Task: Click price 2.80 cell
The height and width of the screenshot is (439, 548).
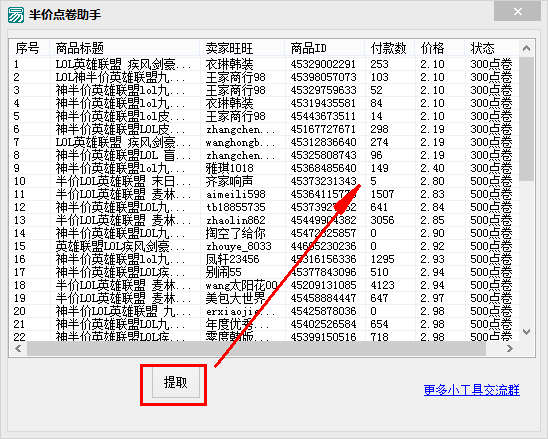Action: (x=432, y=181)
